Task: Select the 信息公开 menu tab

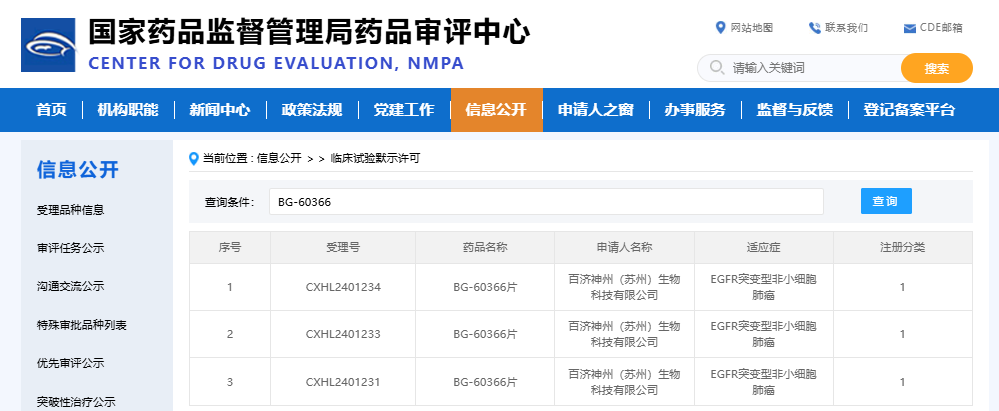Action: 496,110
